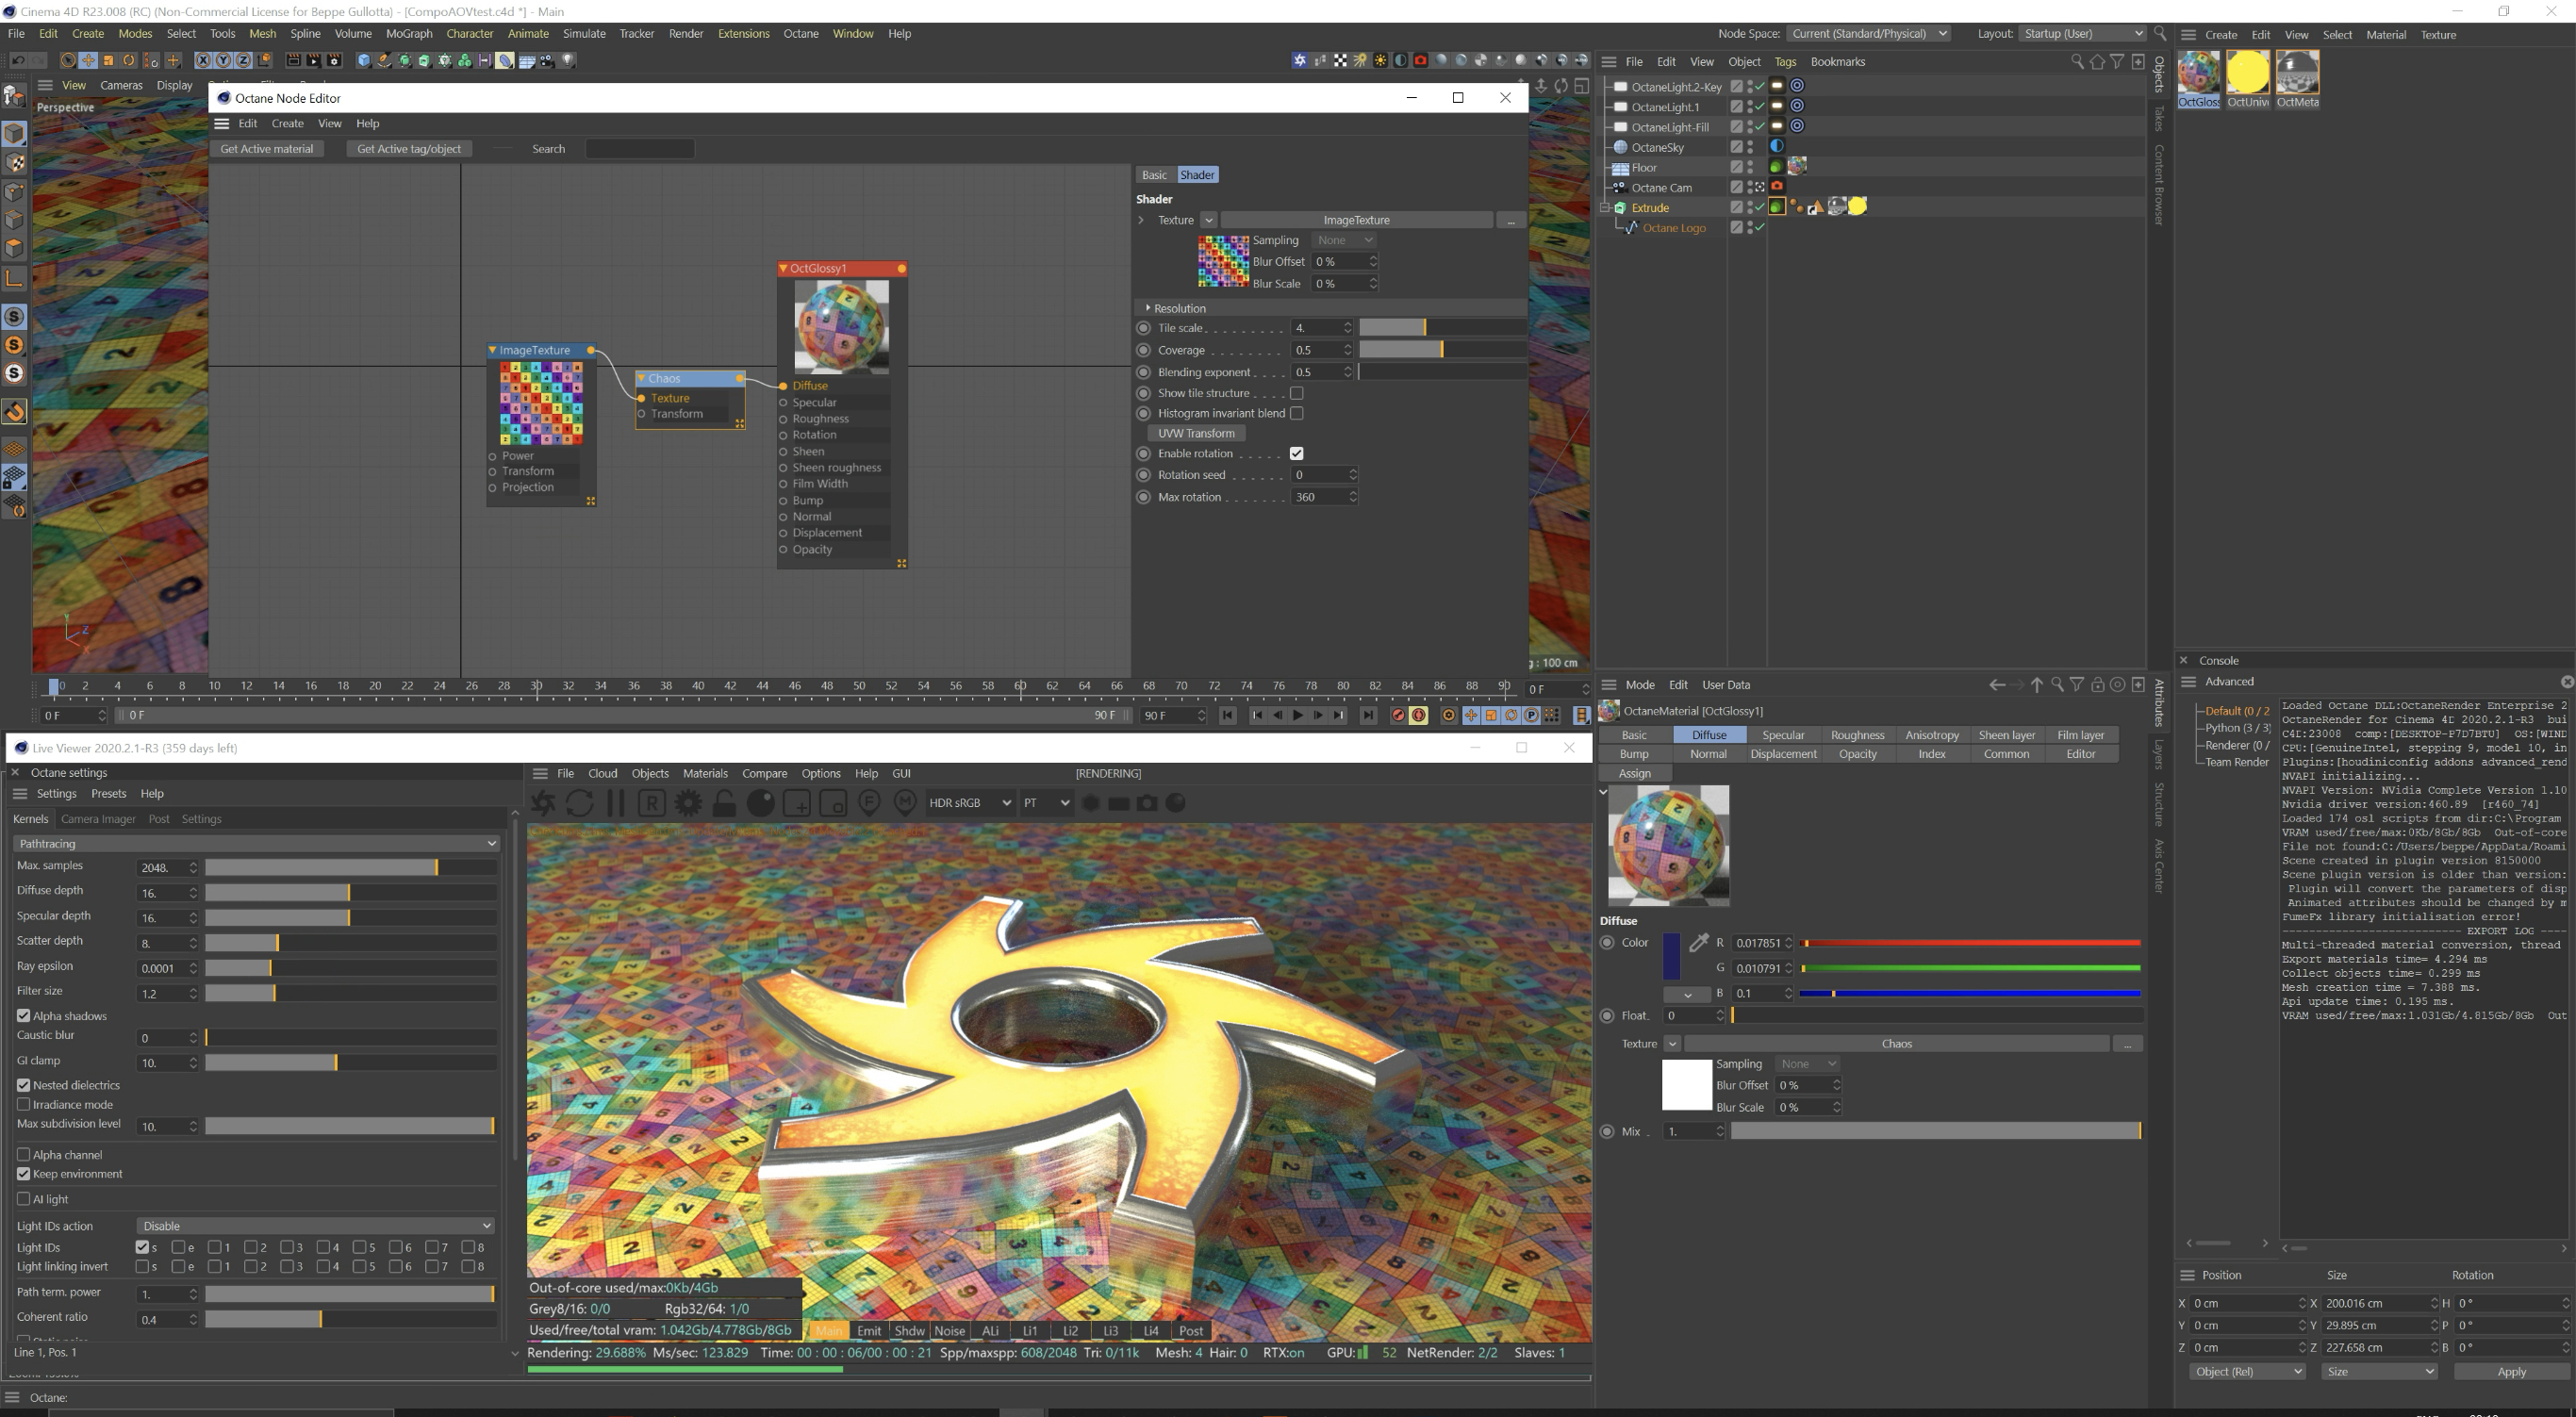Disable the Enable rotation checkbox
This screenshot has height=1417, width=2576.
1296,454
